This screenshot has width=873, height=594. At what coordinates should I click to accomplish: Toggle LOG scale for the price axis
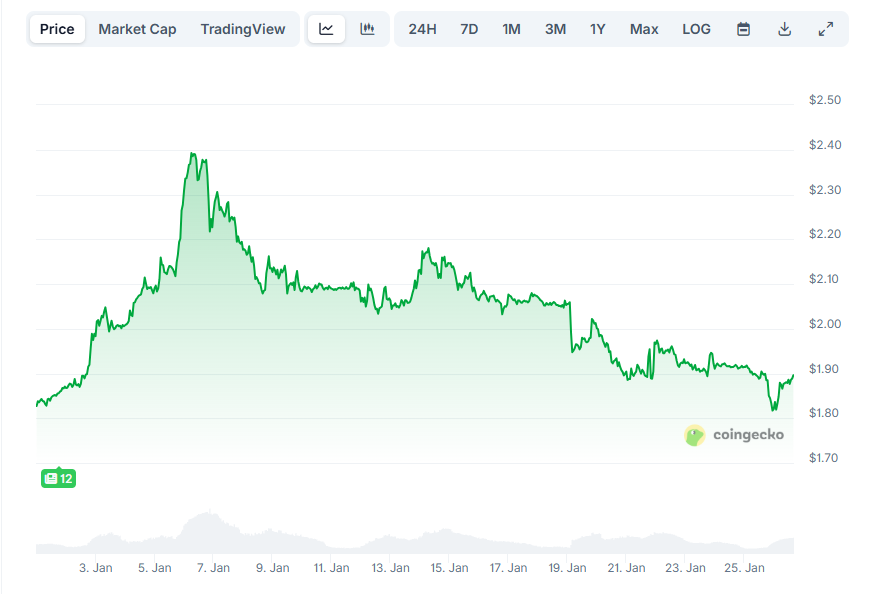pos(696,29)
